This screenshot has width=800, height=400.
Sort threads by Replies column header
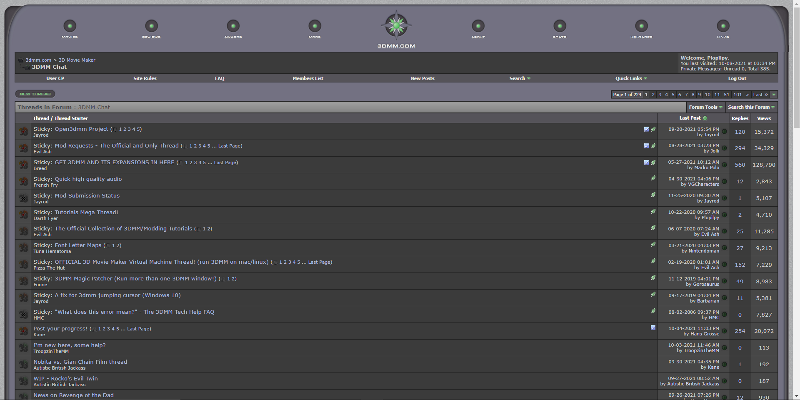(740, 118)
